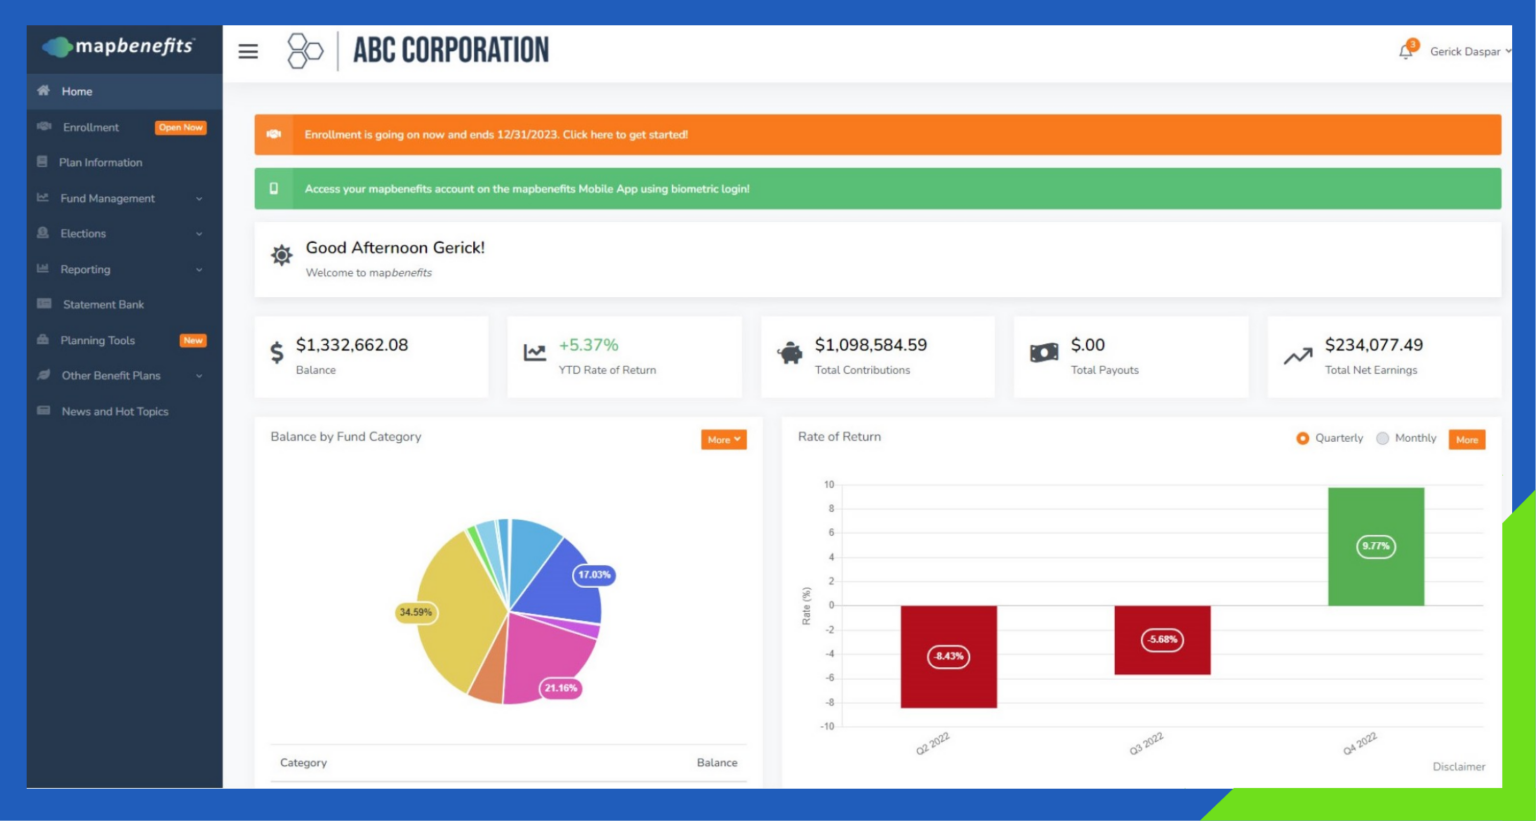Click the yellow 34.59% pie slice
The image size is (1536, 821).
pos(450,610)
